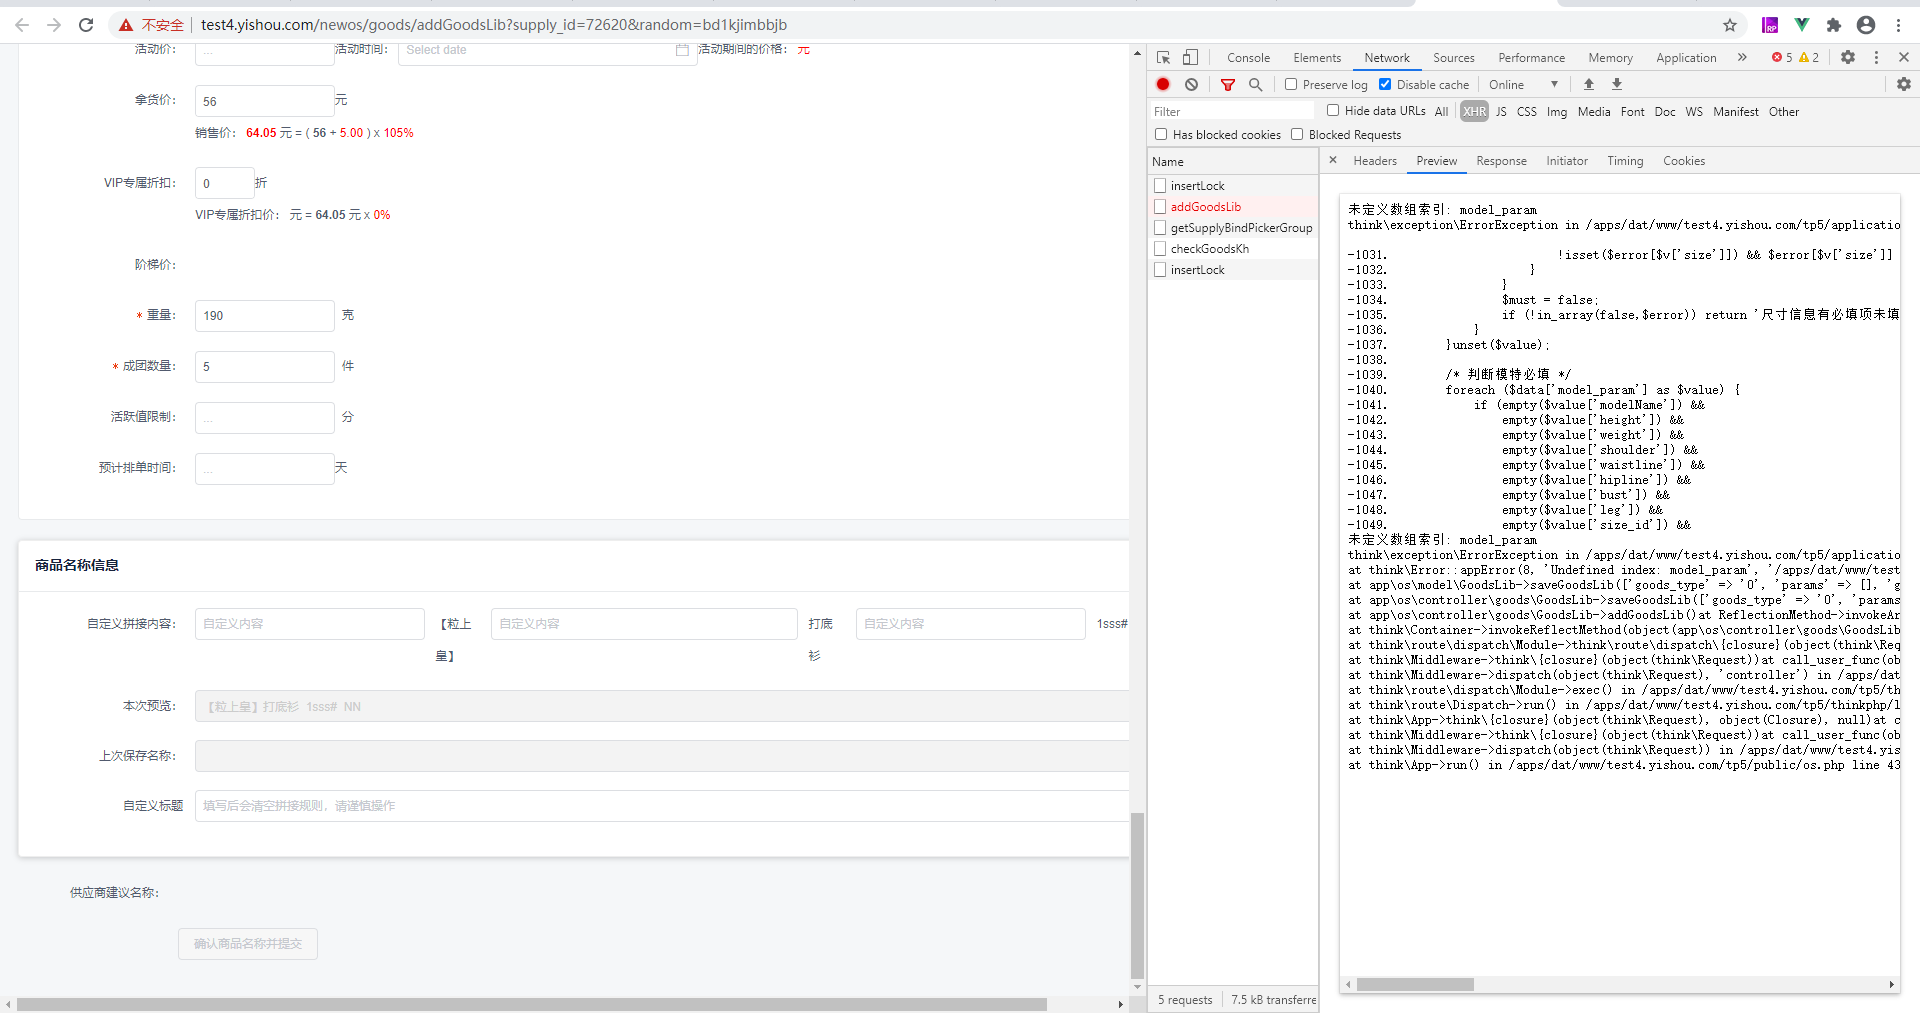Filter requests by WS type
The height and width of the screenshot is (1013, 1920).
[x=1694, y=112]
